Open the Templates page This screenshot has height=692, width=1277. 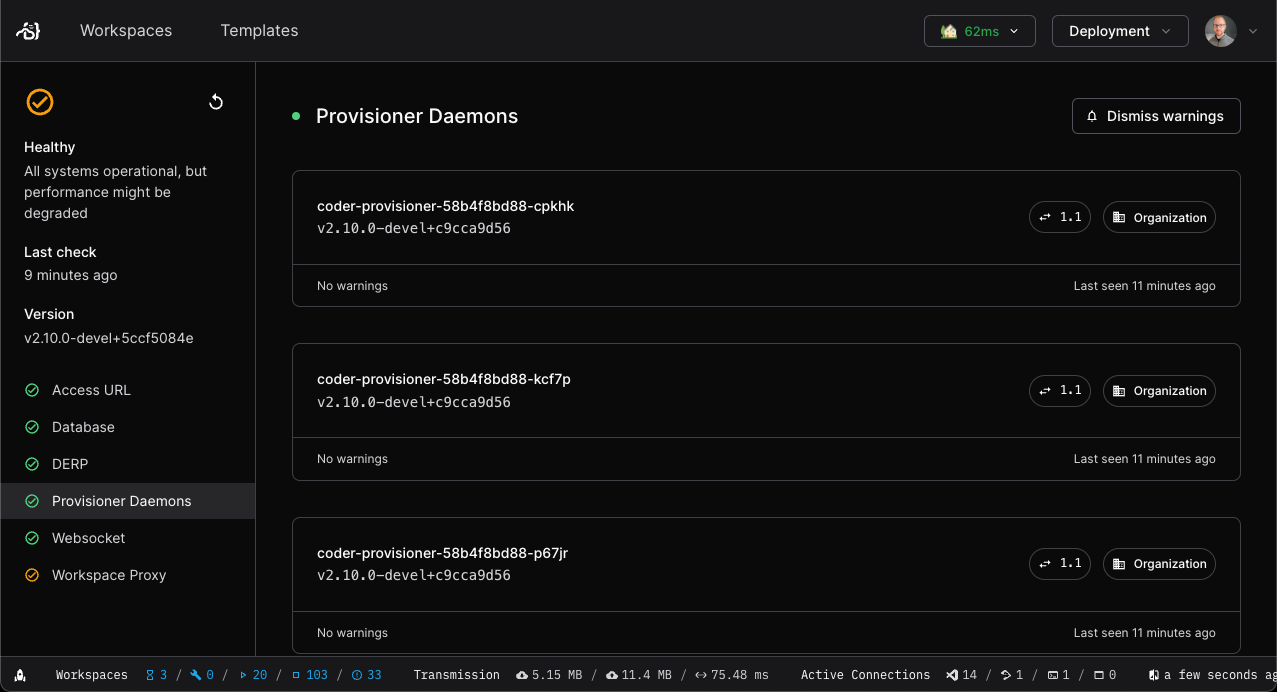259,30
